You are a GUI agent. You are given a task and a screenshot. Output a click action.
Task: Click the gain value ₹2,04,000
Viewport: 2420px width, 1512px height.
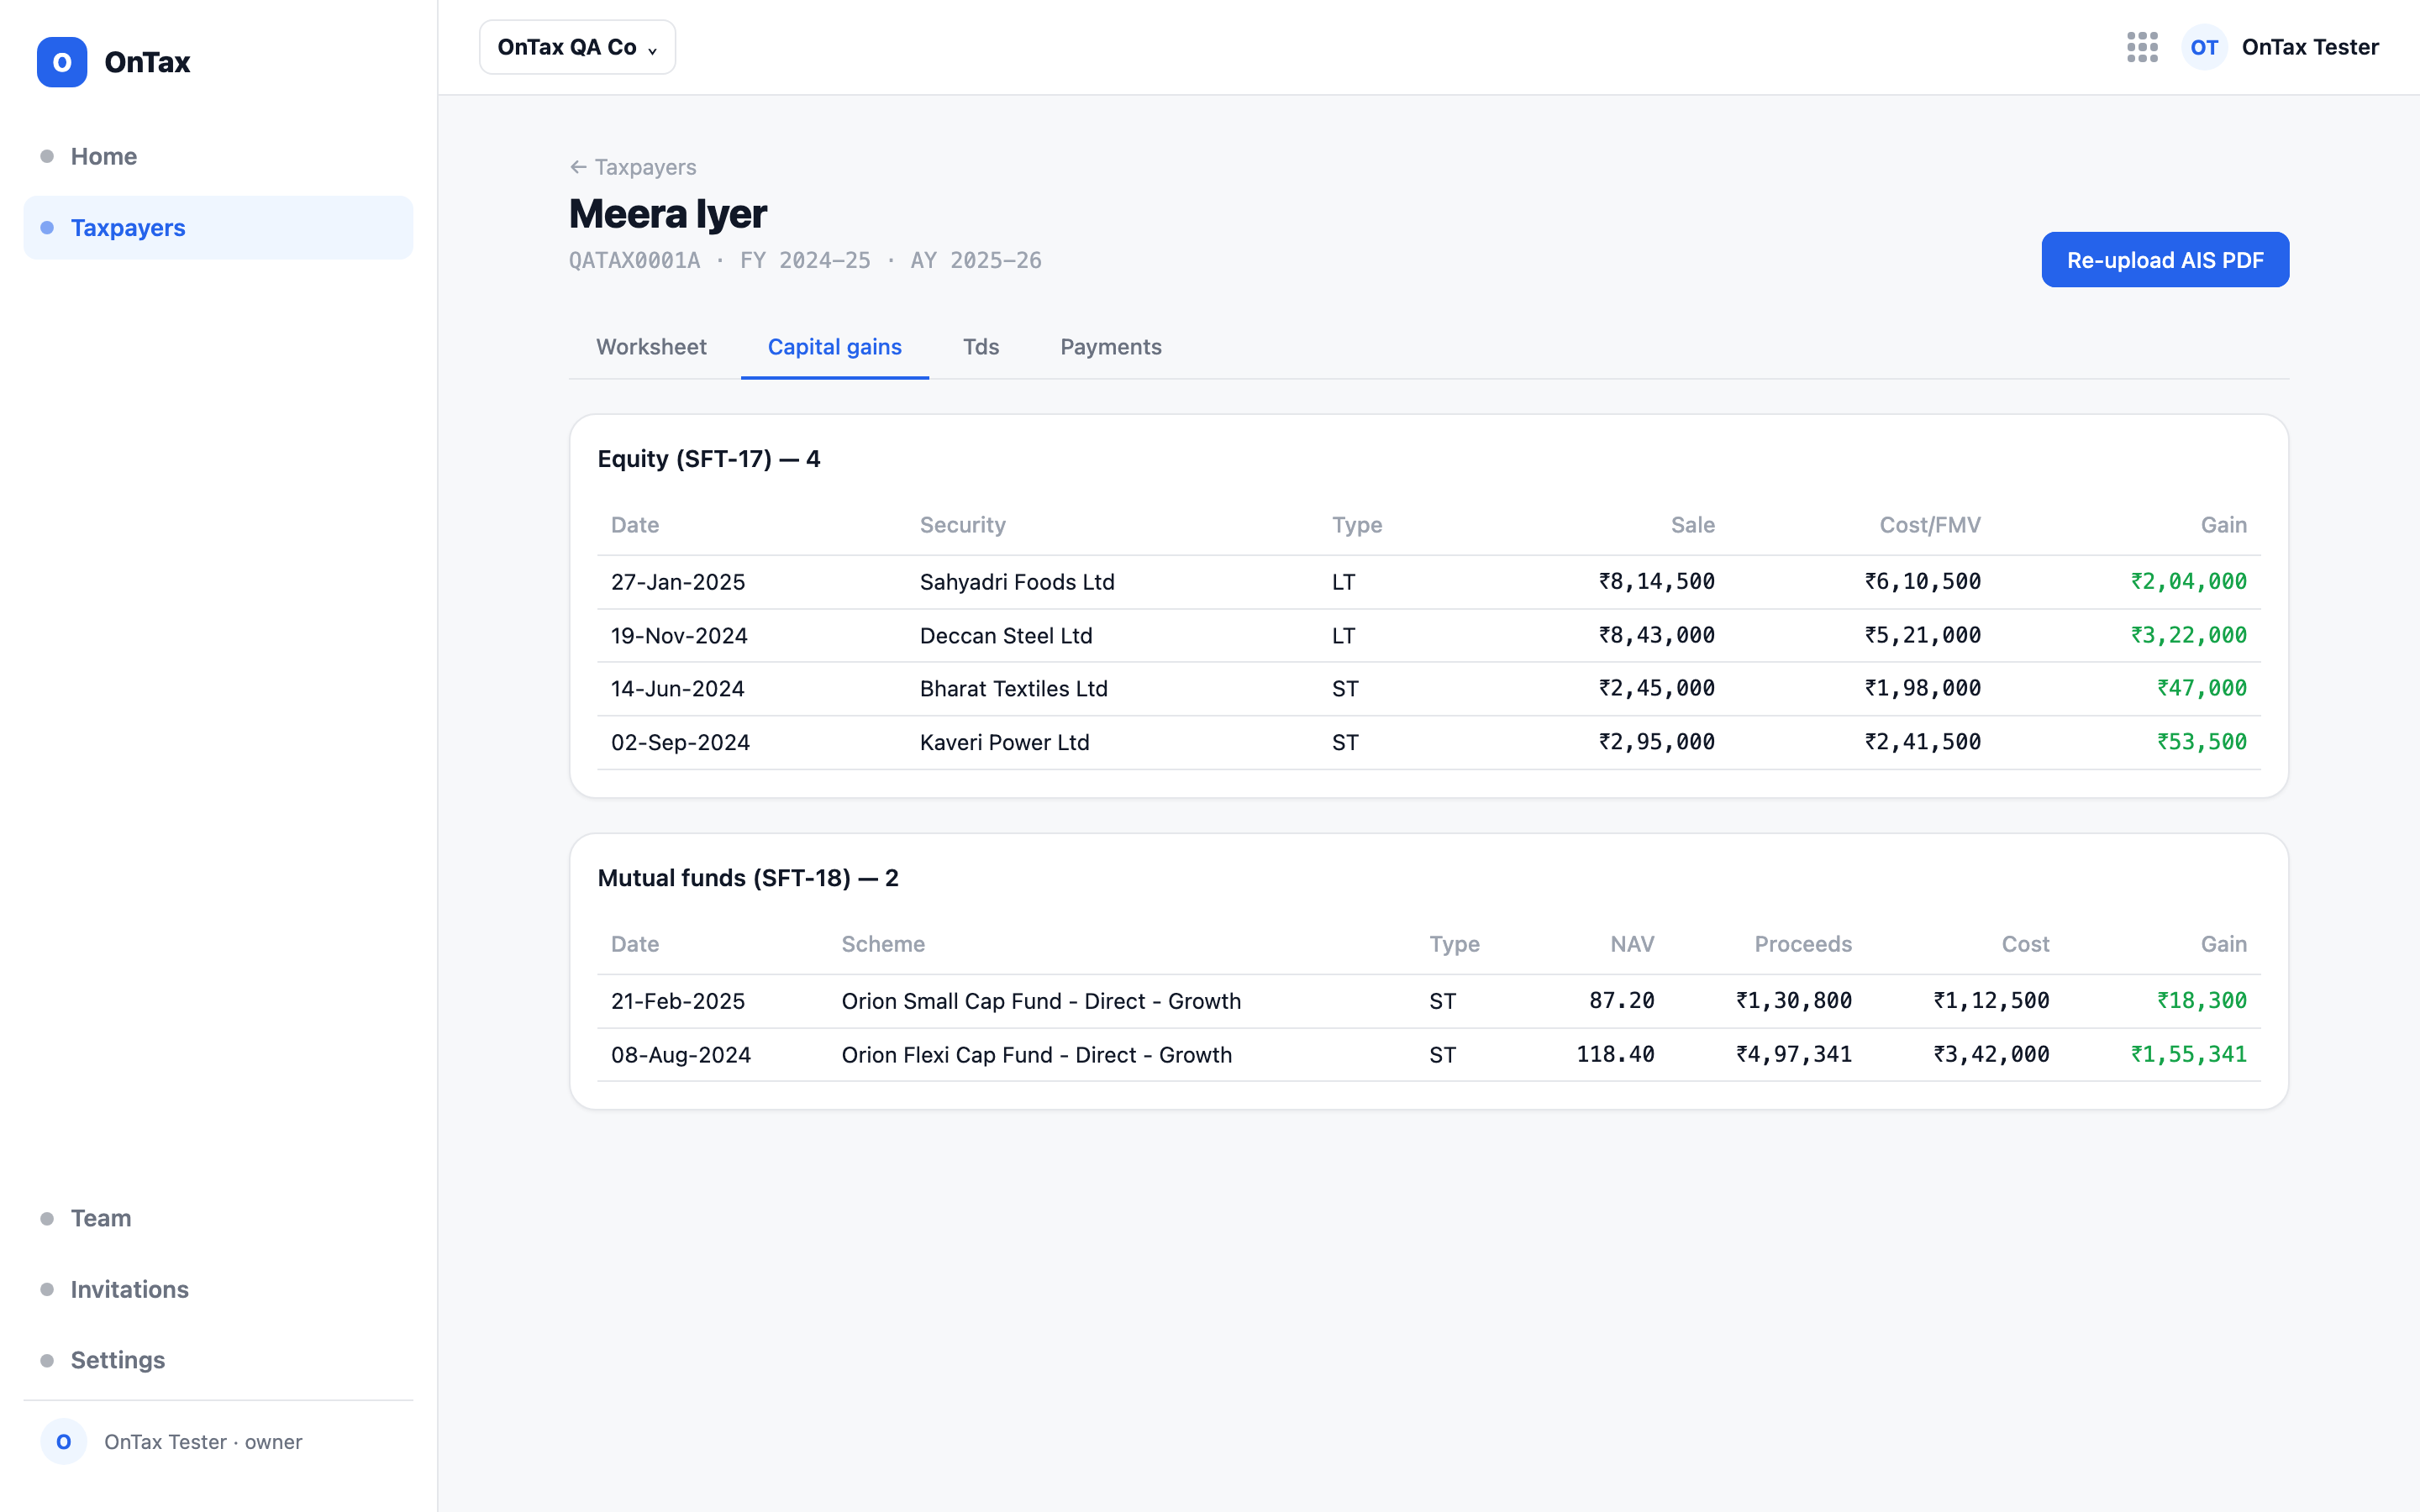pyautogui.click(x=2189, y=582)
